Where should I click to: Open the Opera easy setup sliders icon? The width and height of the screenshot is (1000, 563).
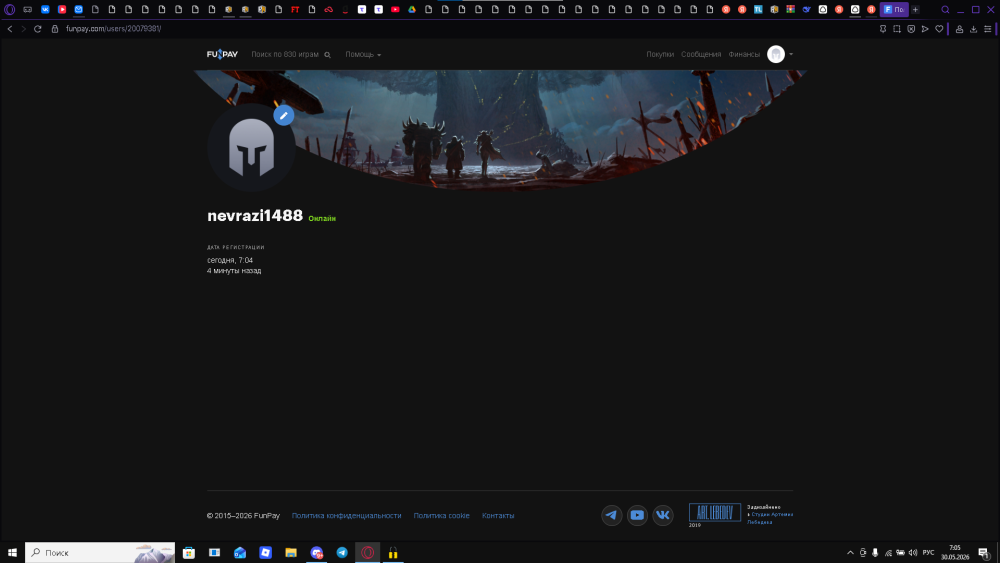point(987,29)
